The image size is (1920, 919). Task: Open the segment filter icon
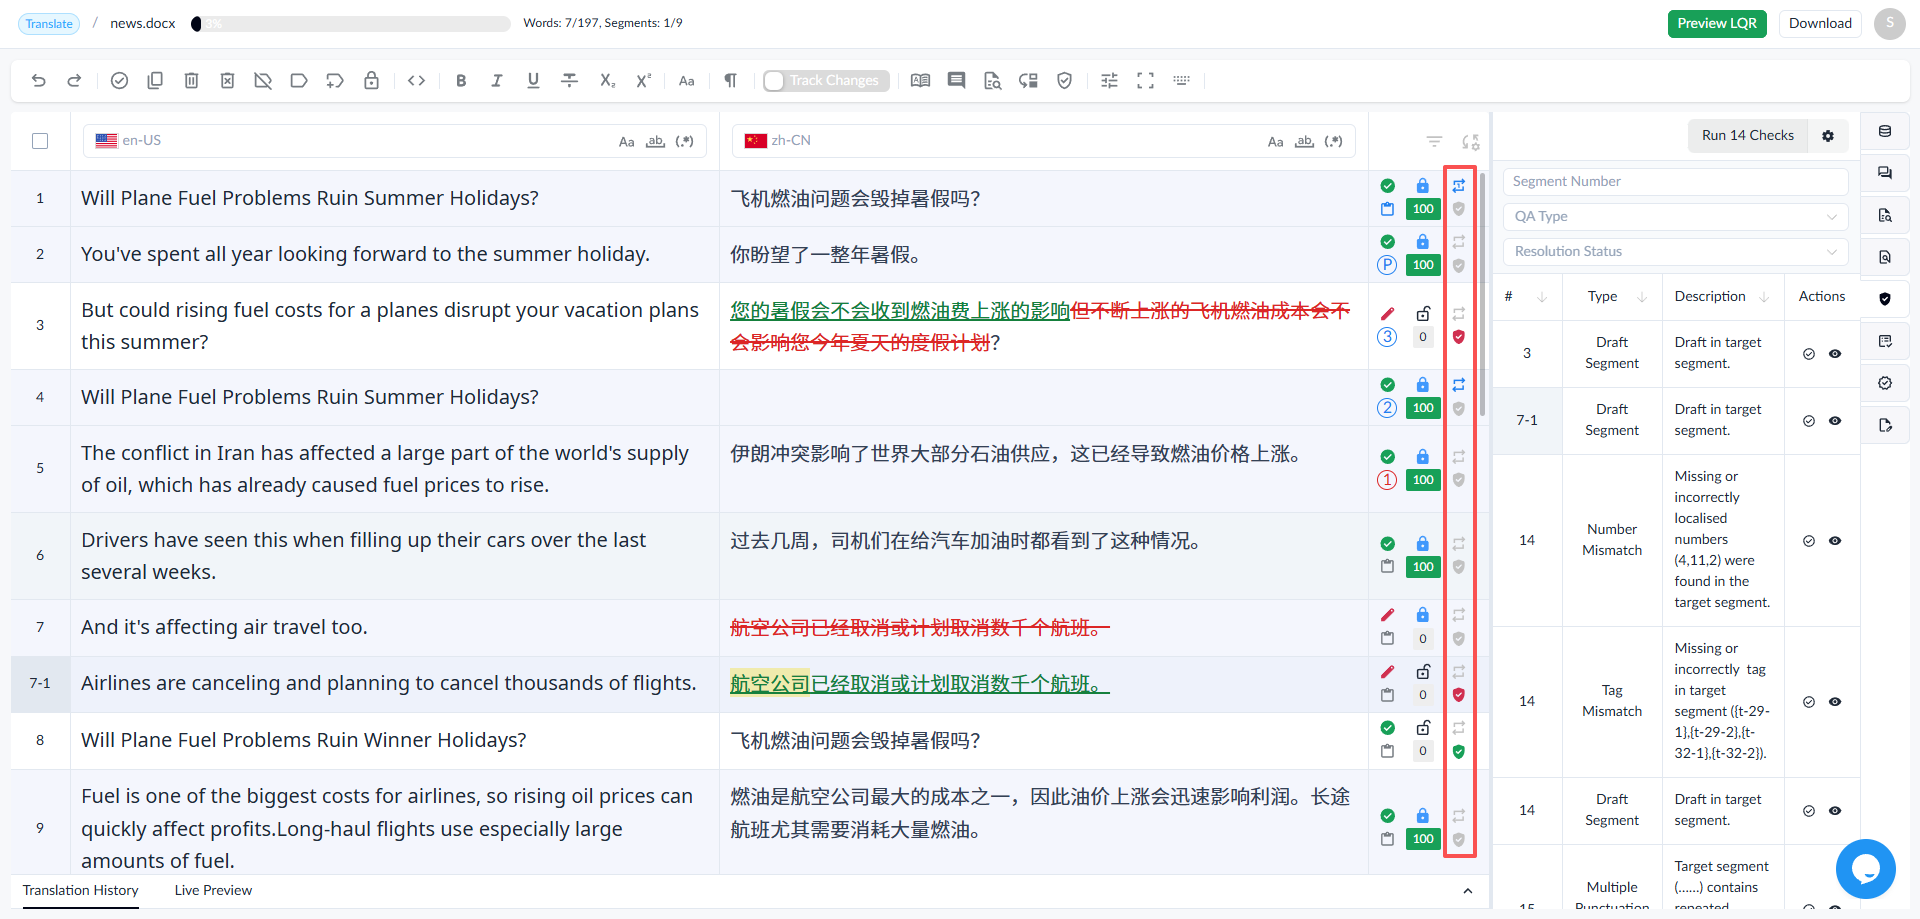tap(1434, 142)
